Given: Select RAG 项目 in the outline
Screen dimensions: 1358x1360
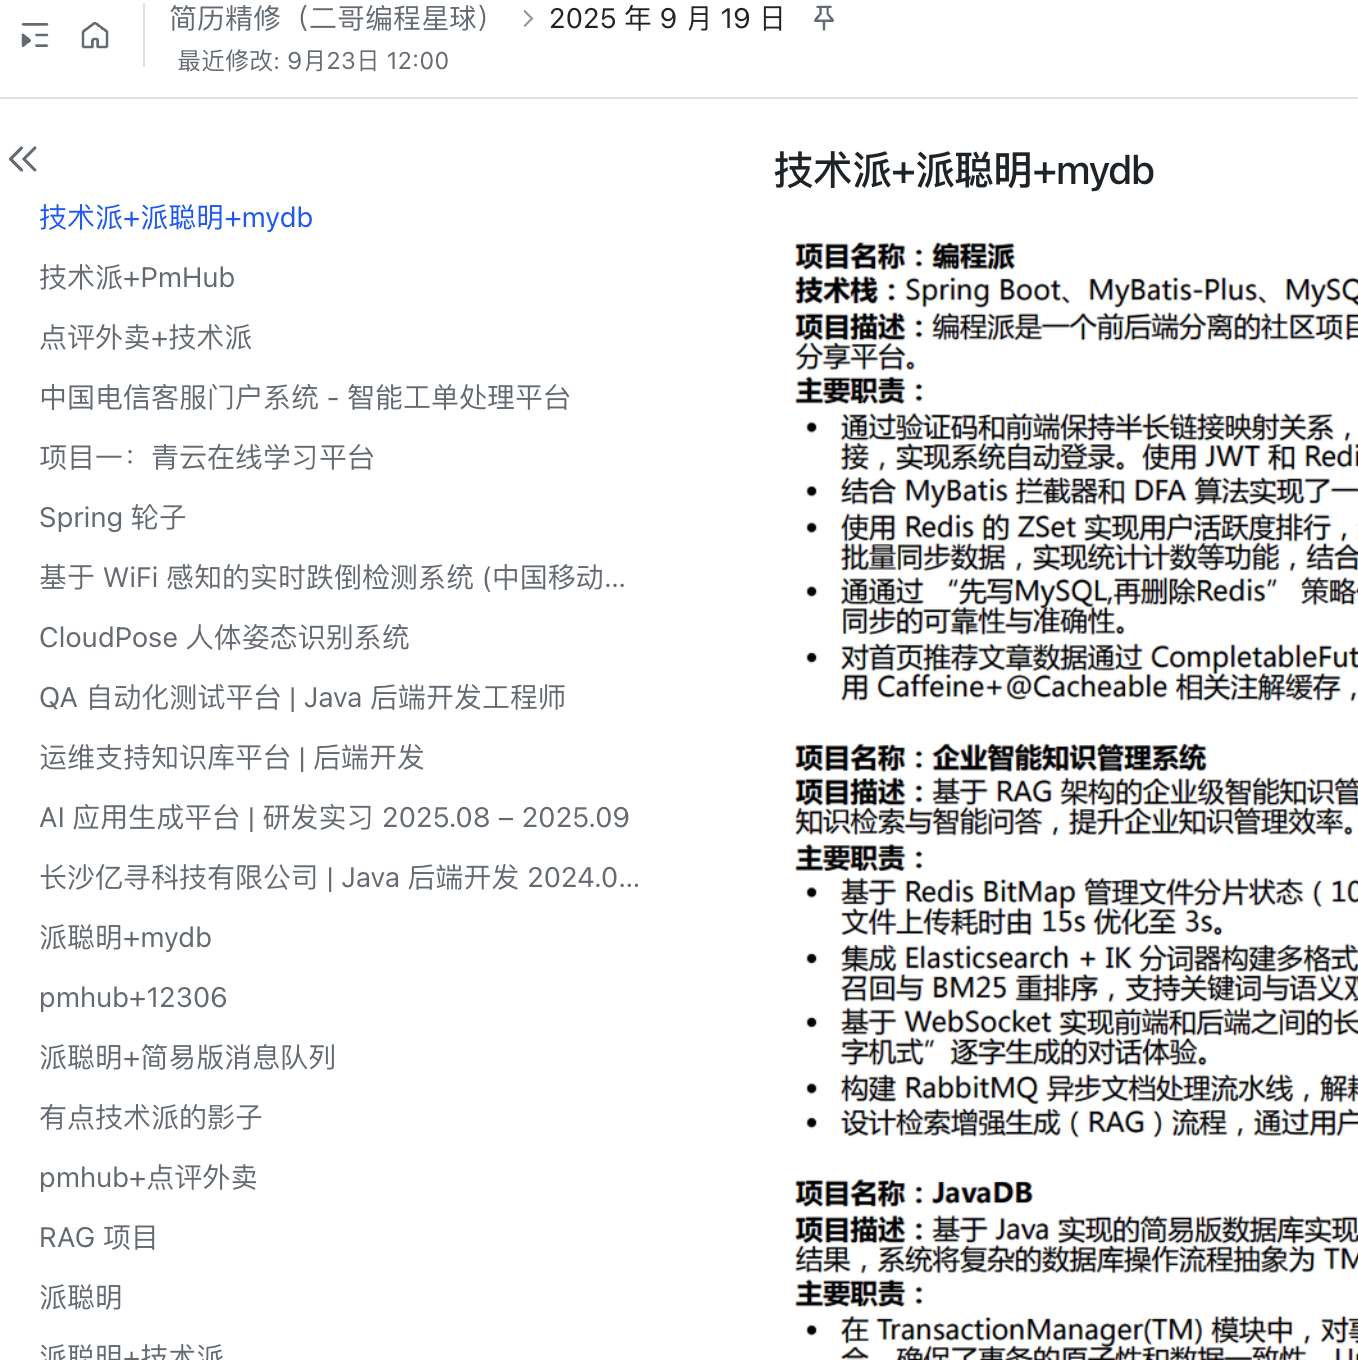Looking at the screenshot, I should tap(98, 1238).
